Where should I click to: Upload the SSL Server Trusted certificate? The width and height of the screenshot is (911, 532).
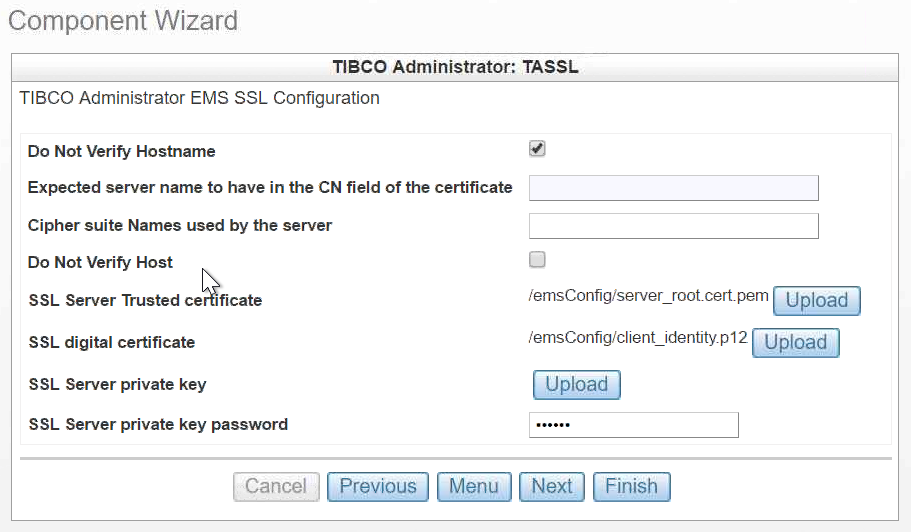816,300
